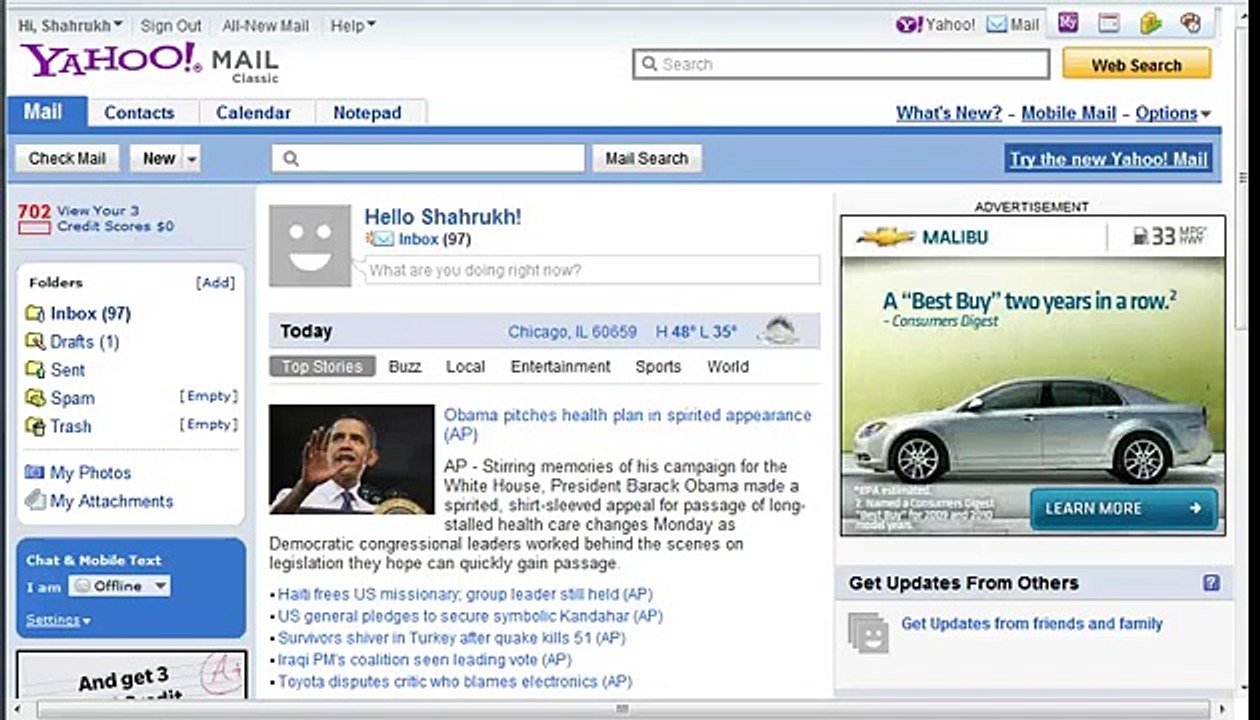Click the web search input field

point(841,64)
